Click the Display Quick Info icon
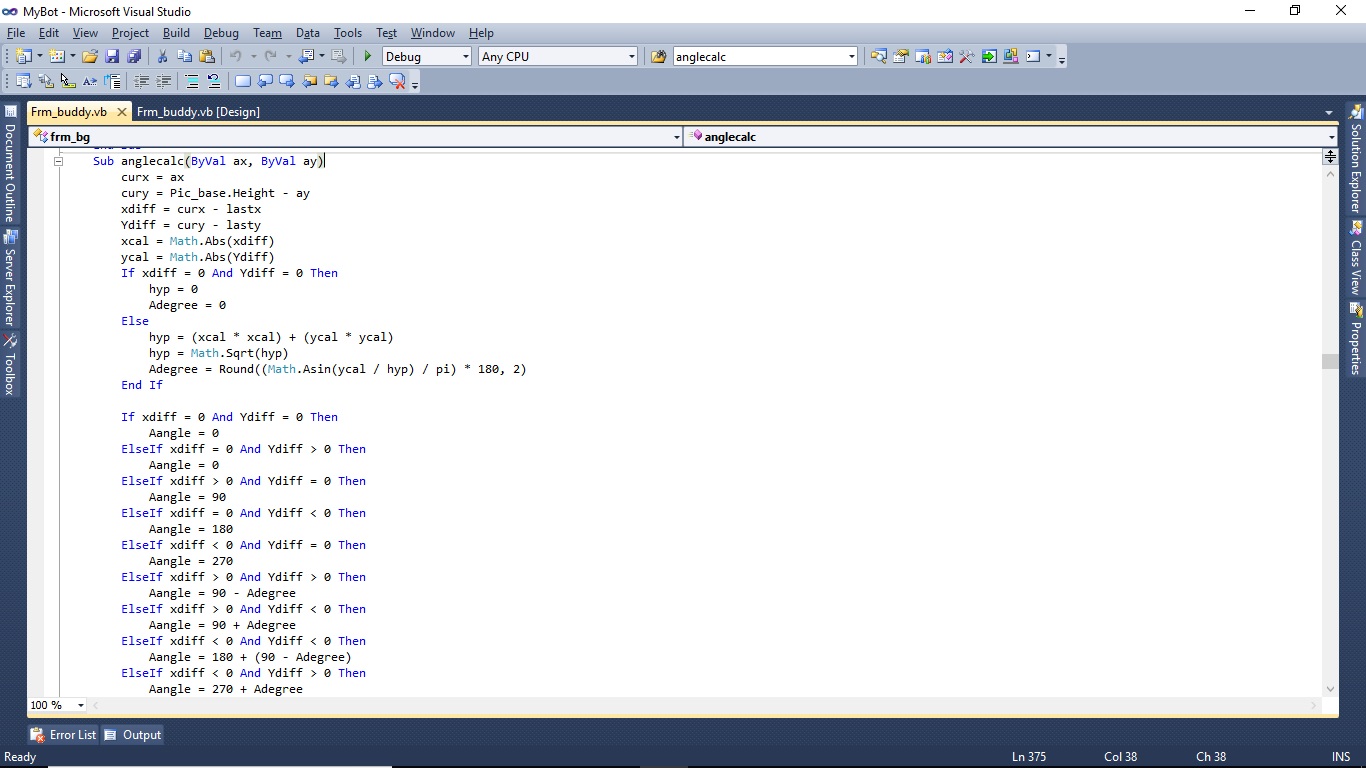1366x768 pixels. coord(67,81)
